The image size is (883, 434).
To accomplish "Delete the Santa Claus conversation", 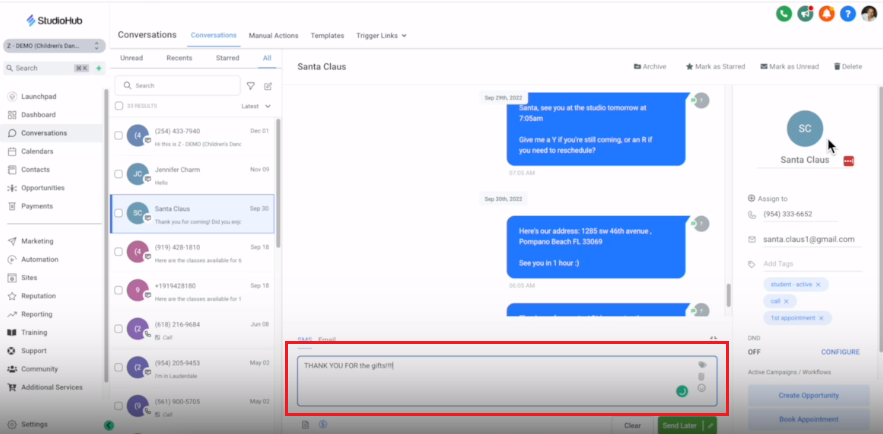I will 848,66.
